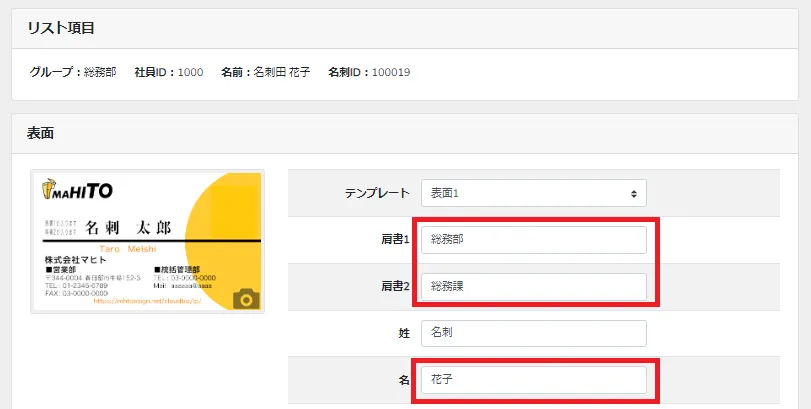Click the 姓 field containing 名刺
Viewport: 811px width, 409px height.
[x=534, y=333]
